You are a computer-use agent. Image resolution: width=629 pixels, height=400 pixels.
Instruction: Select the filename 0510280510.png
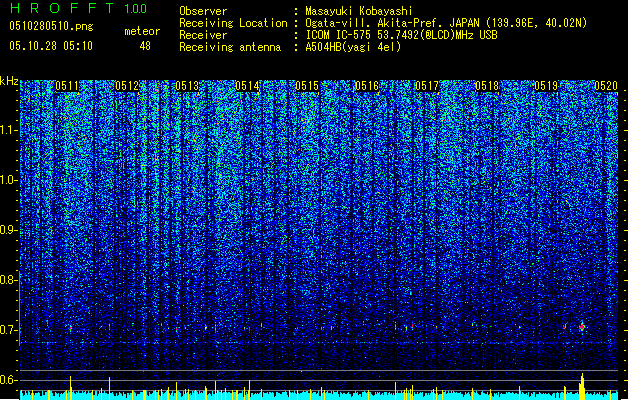51,26
